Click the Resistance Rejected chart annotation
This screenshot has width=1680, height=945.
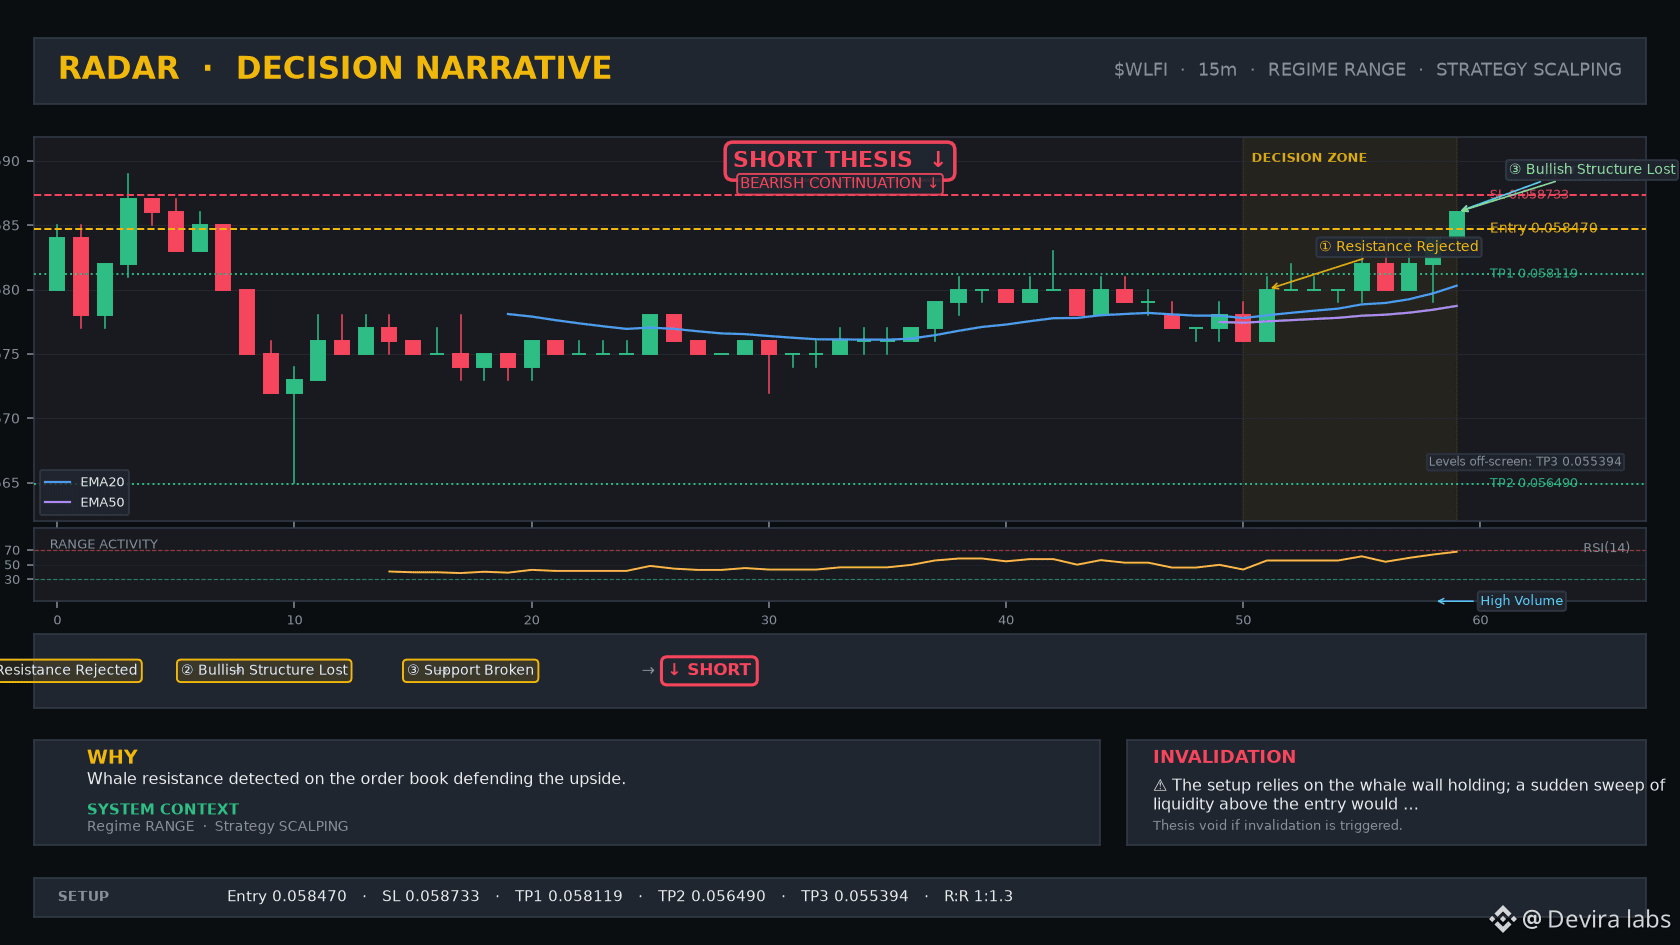(x=1398, y=246)
